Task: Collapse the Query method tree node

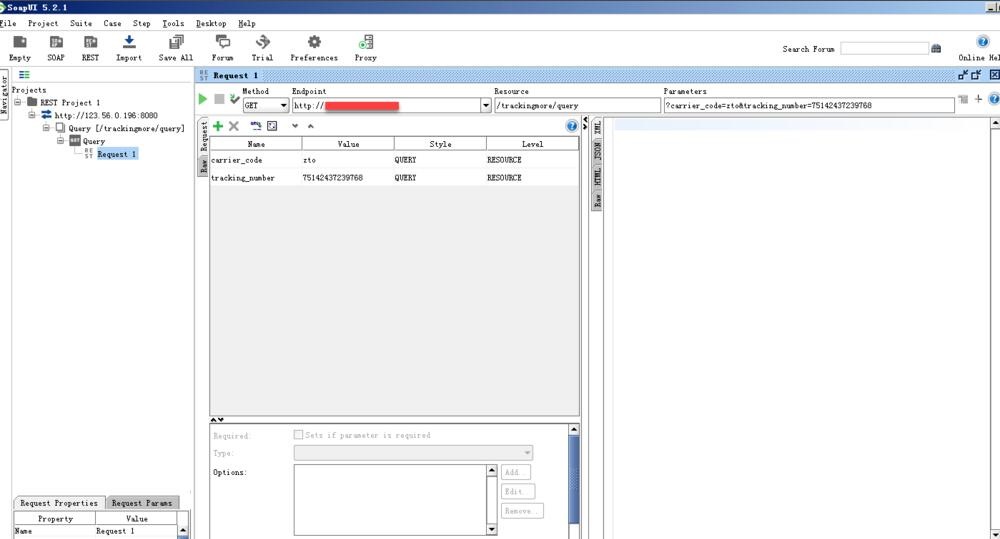Action: (x=60, y=140)
